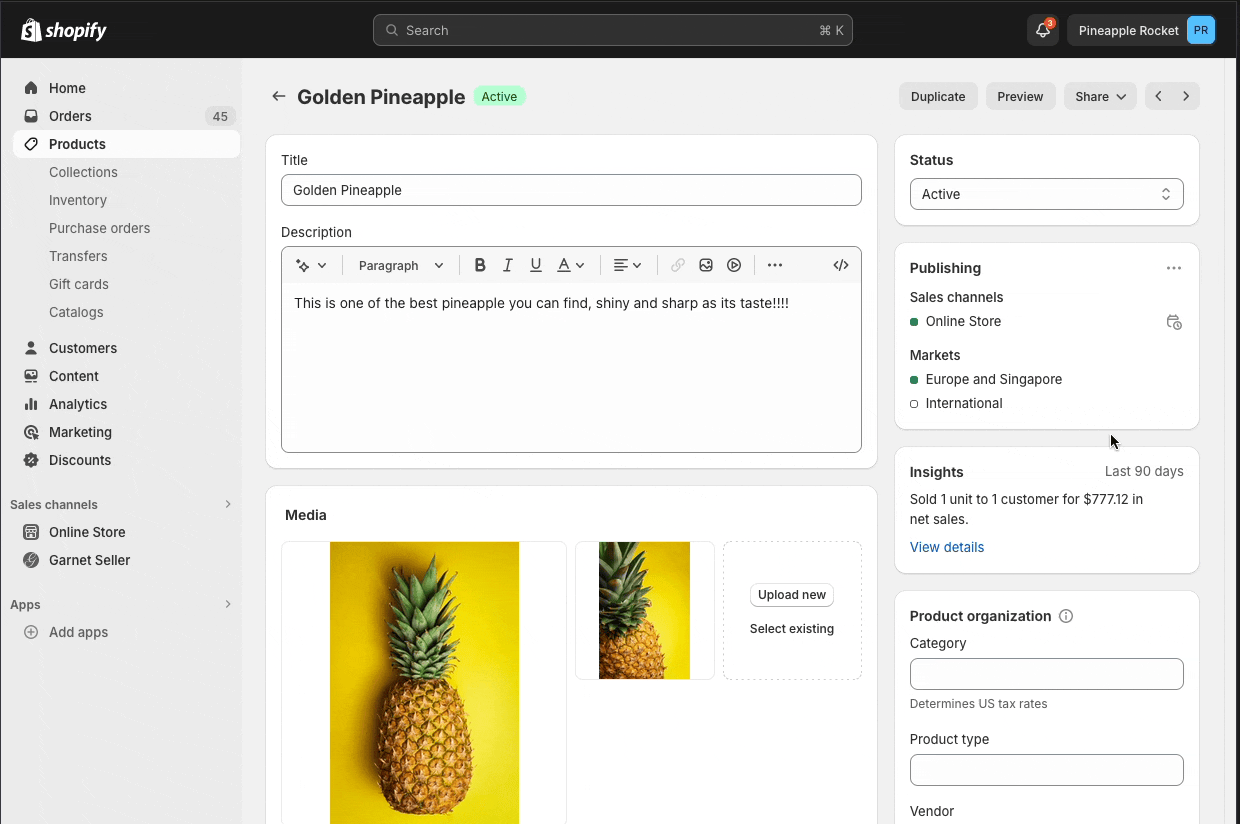Switch to HTML view with the code icon
Screen dimensions: 1240x824
pos(841,264)
